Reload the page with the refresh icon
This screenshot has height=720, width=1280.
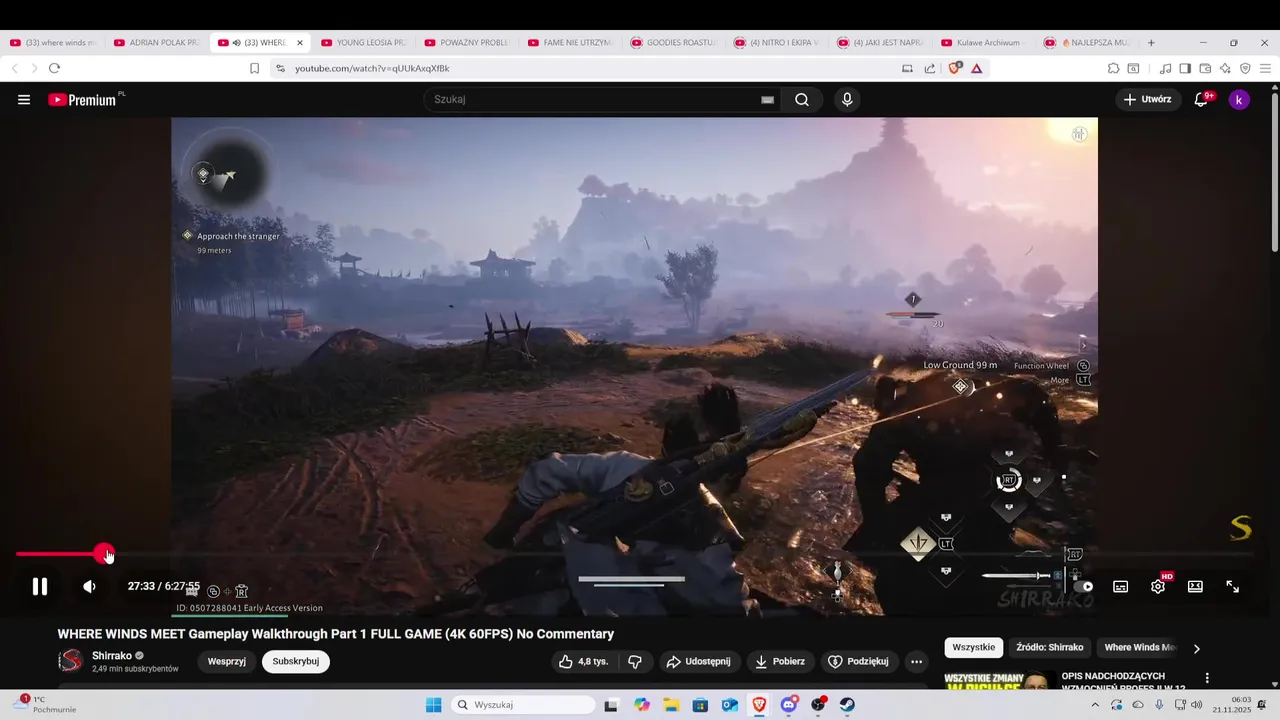(x=54, y=68)
